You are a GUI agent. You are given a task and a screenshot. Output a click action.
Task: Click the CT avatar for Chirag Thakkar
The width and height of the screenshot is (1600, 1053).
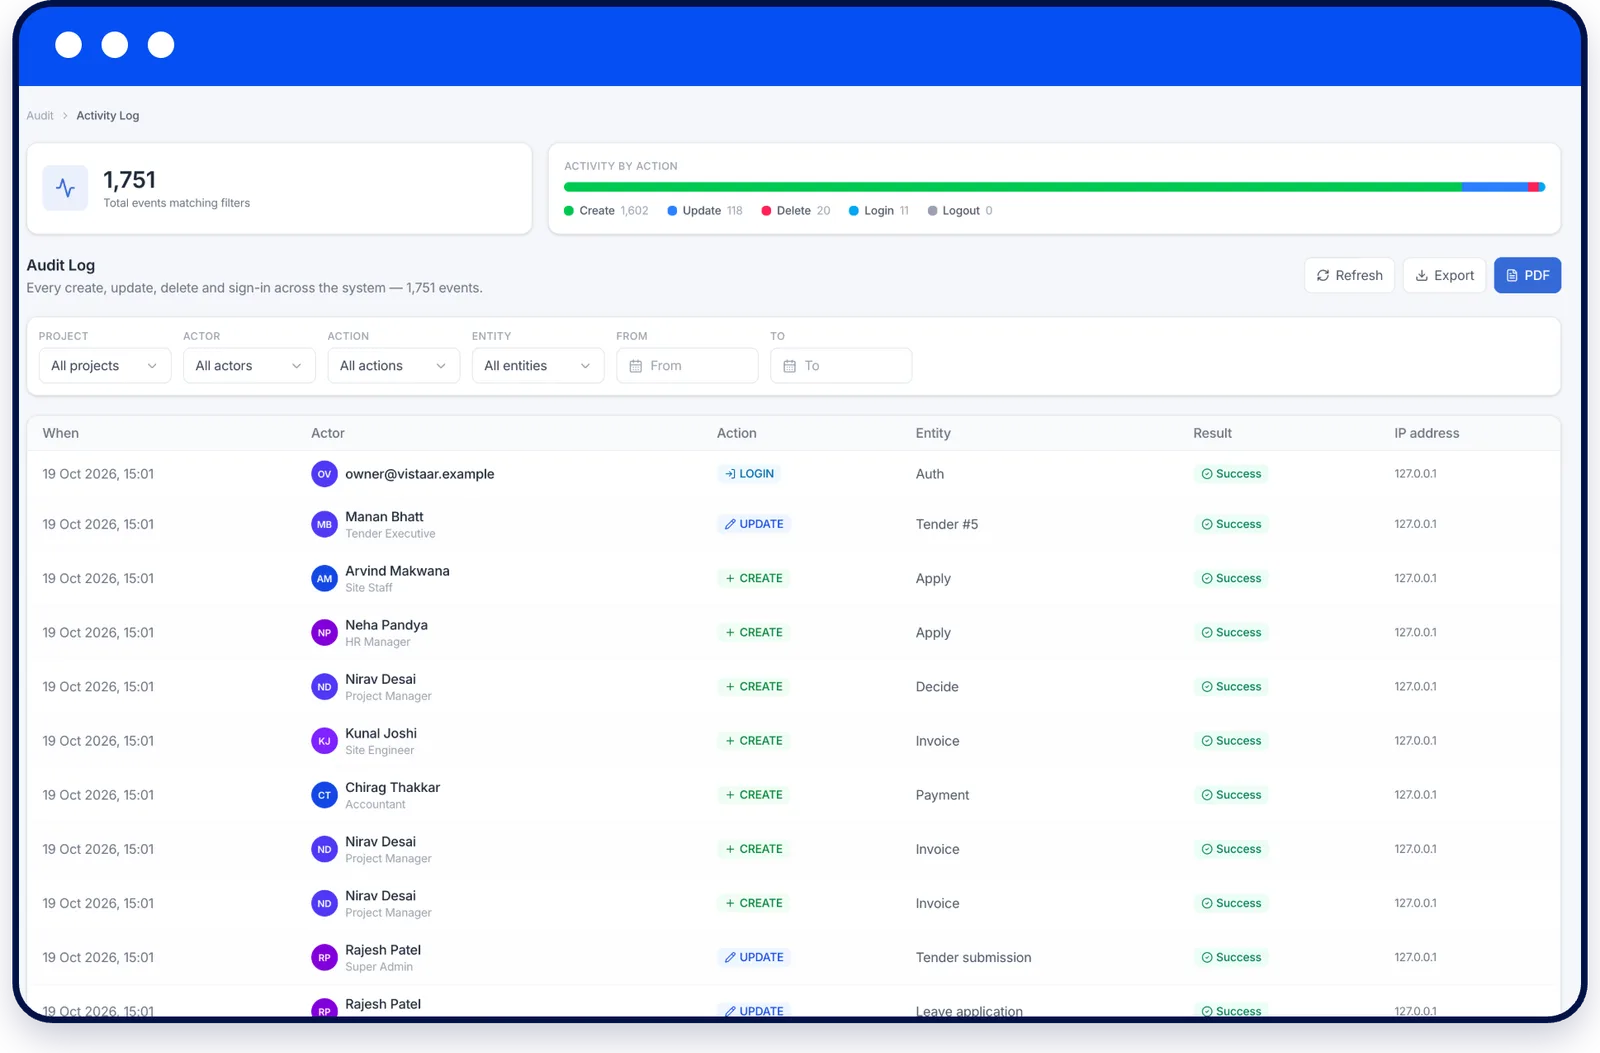point(324,795)
